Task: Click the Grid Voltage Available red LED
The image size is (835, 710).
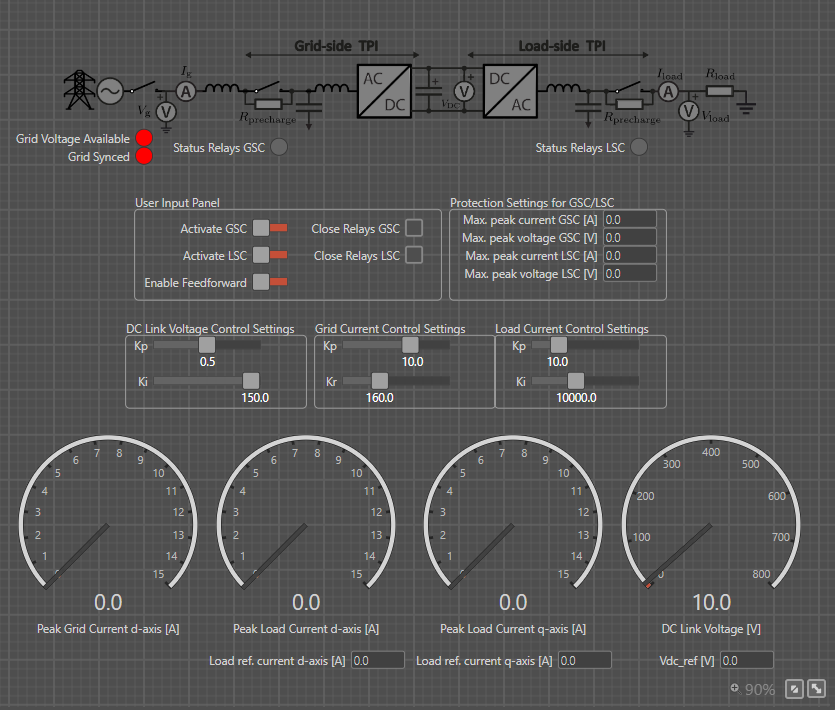Action: (144, 138)
